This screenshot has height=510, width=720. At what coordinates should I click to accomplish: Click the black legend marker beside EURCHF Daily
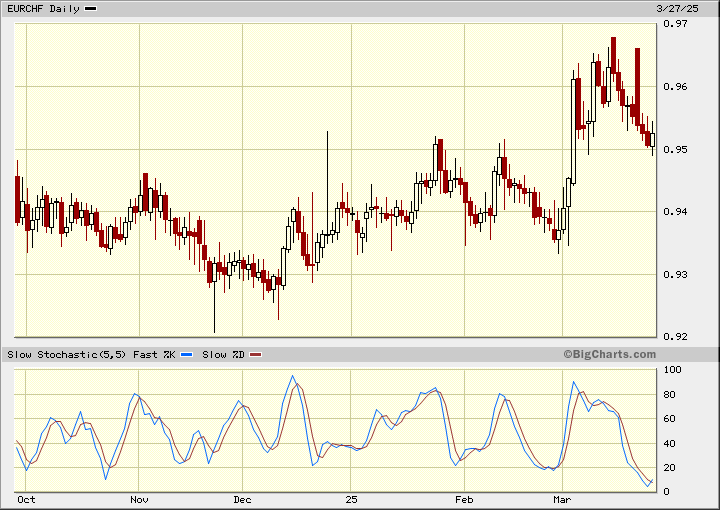pyautogui.click(x=90, y=8)
